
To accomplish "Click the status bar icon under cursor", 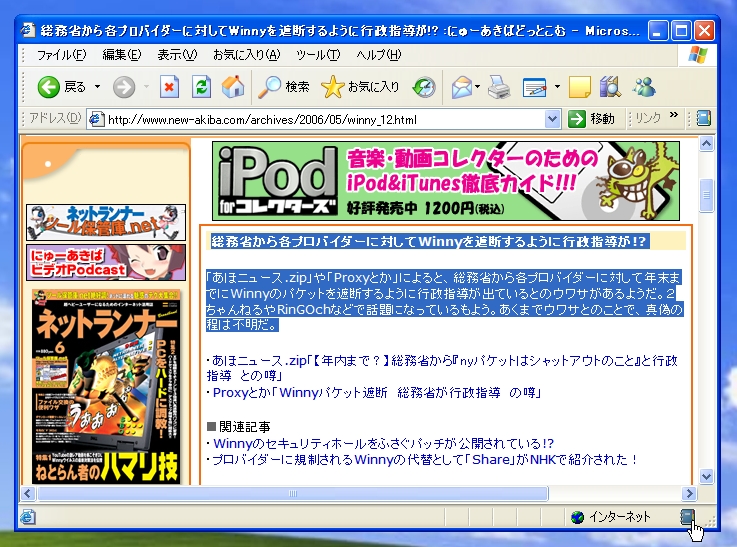I will click(687, 517).
